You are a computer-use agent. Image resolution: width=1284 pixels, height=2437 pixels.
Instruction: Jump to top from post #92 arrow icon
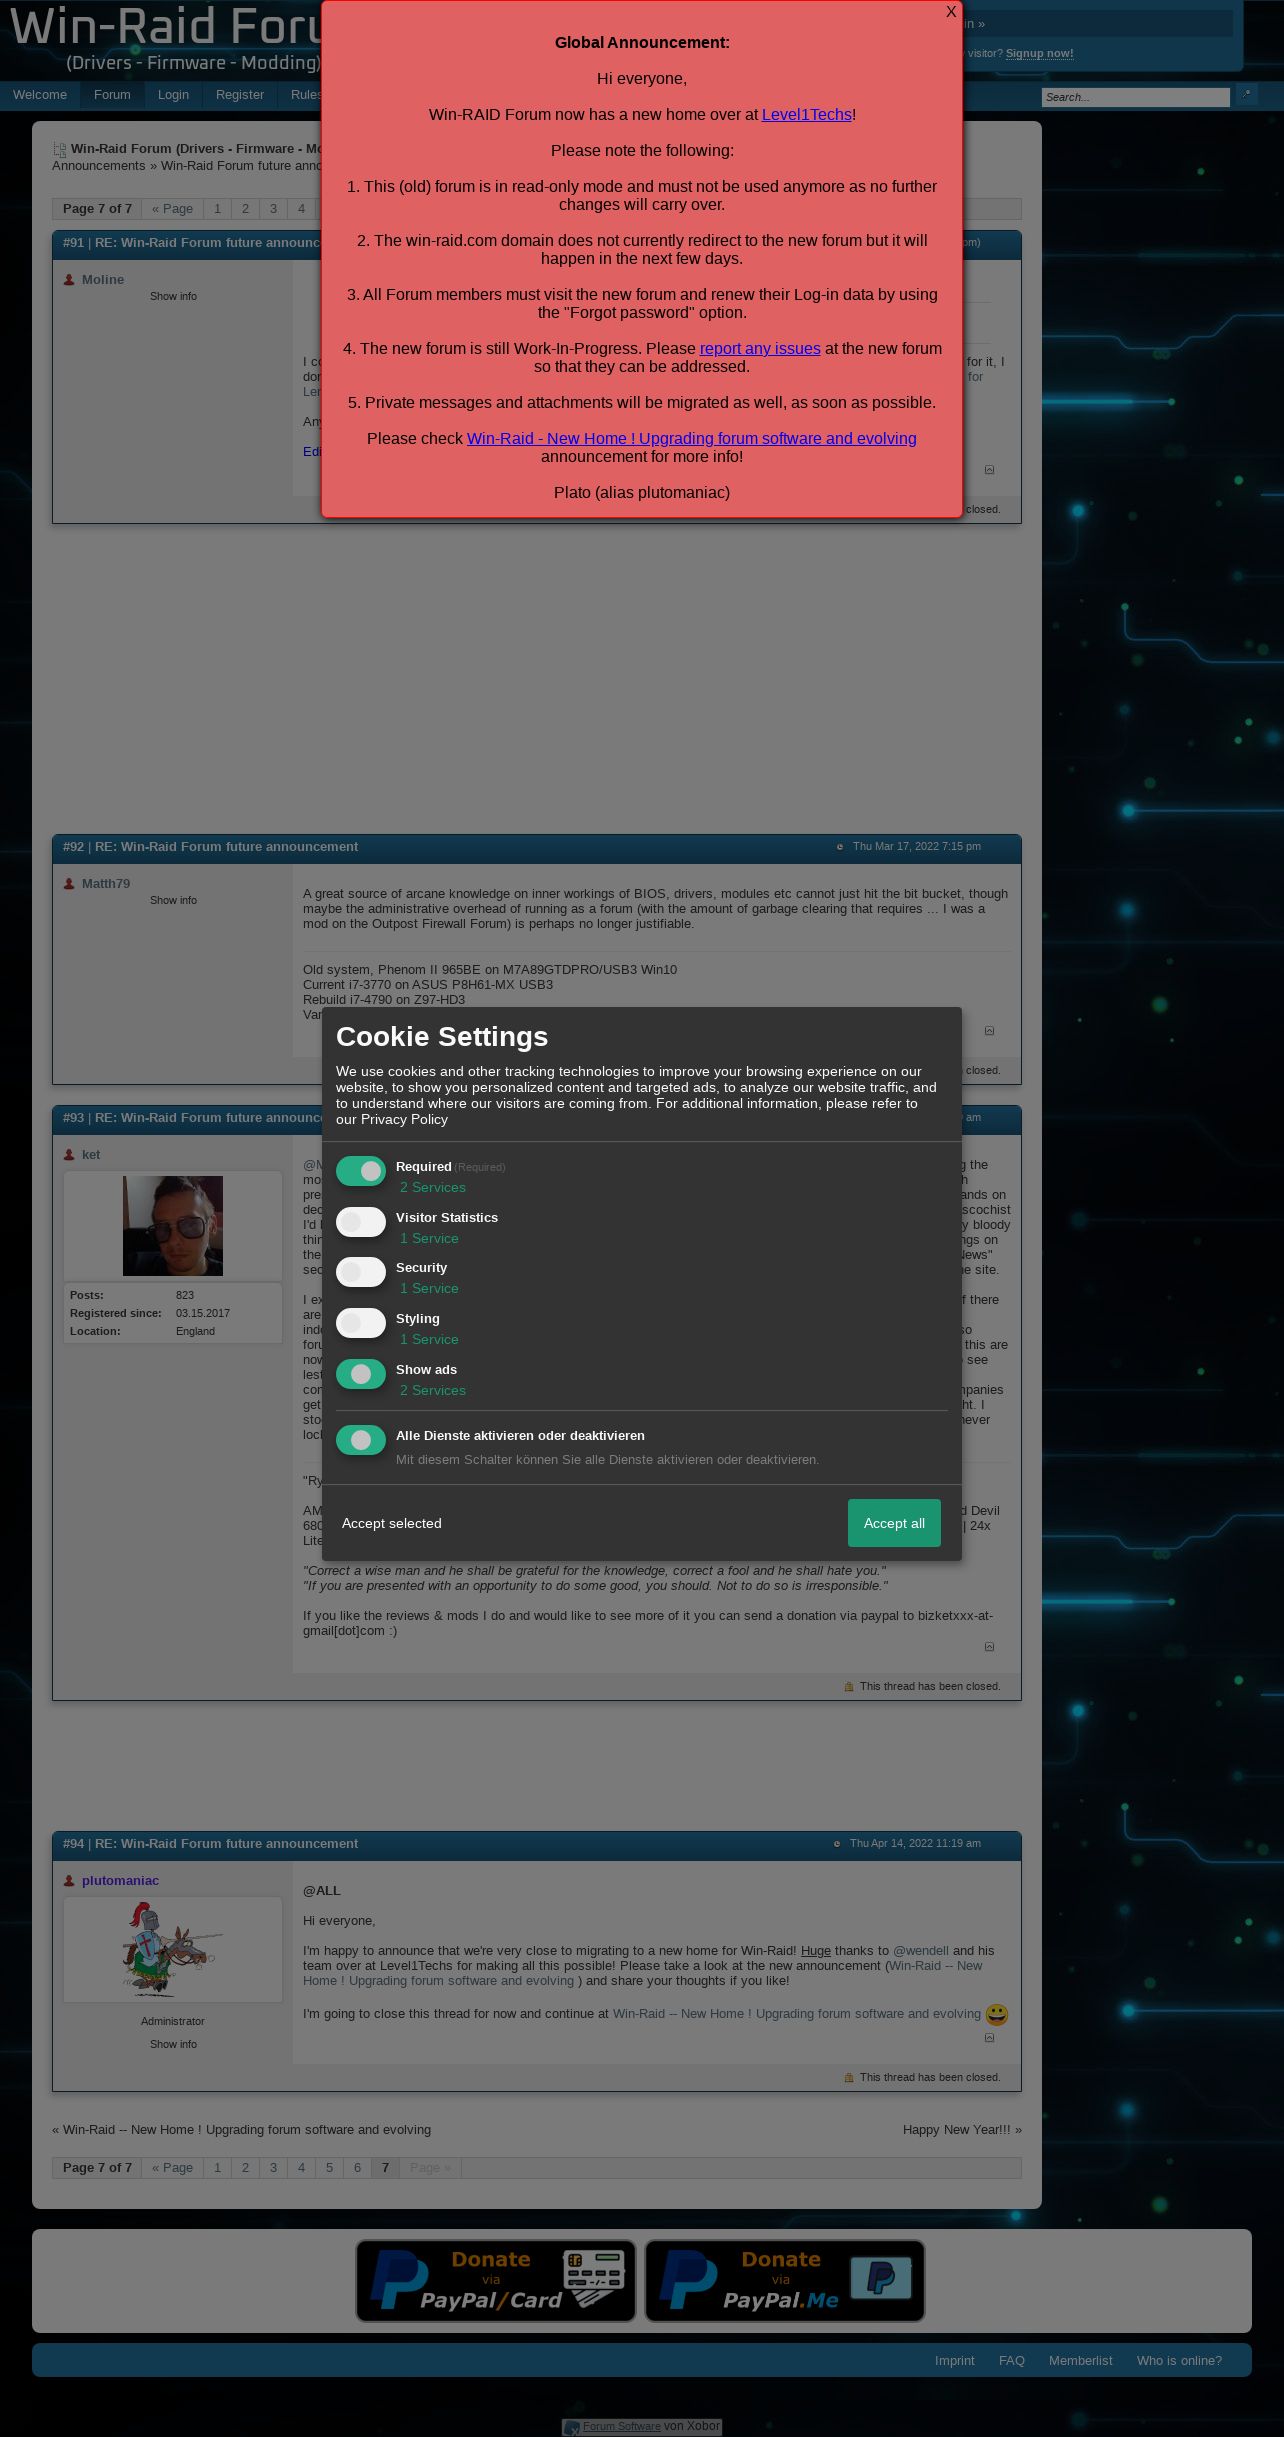[990, 1031]
